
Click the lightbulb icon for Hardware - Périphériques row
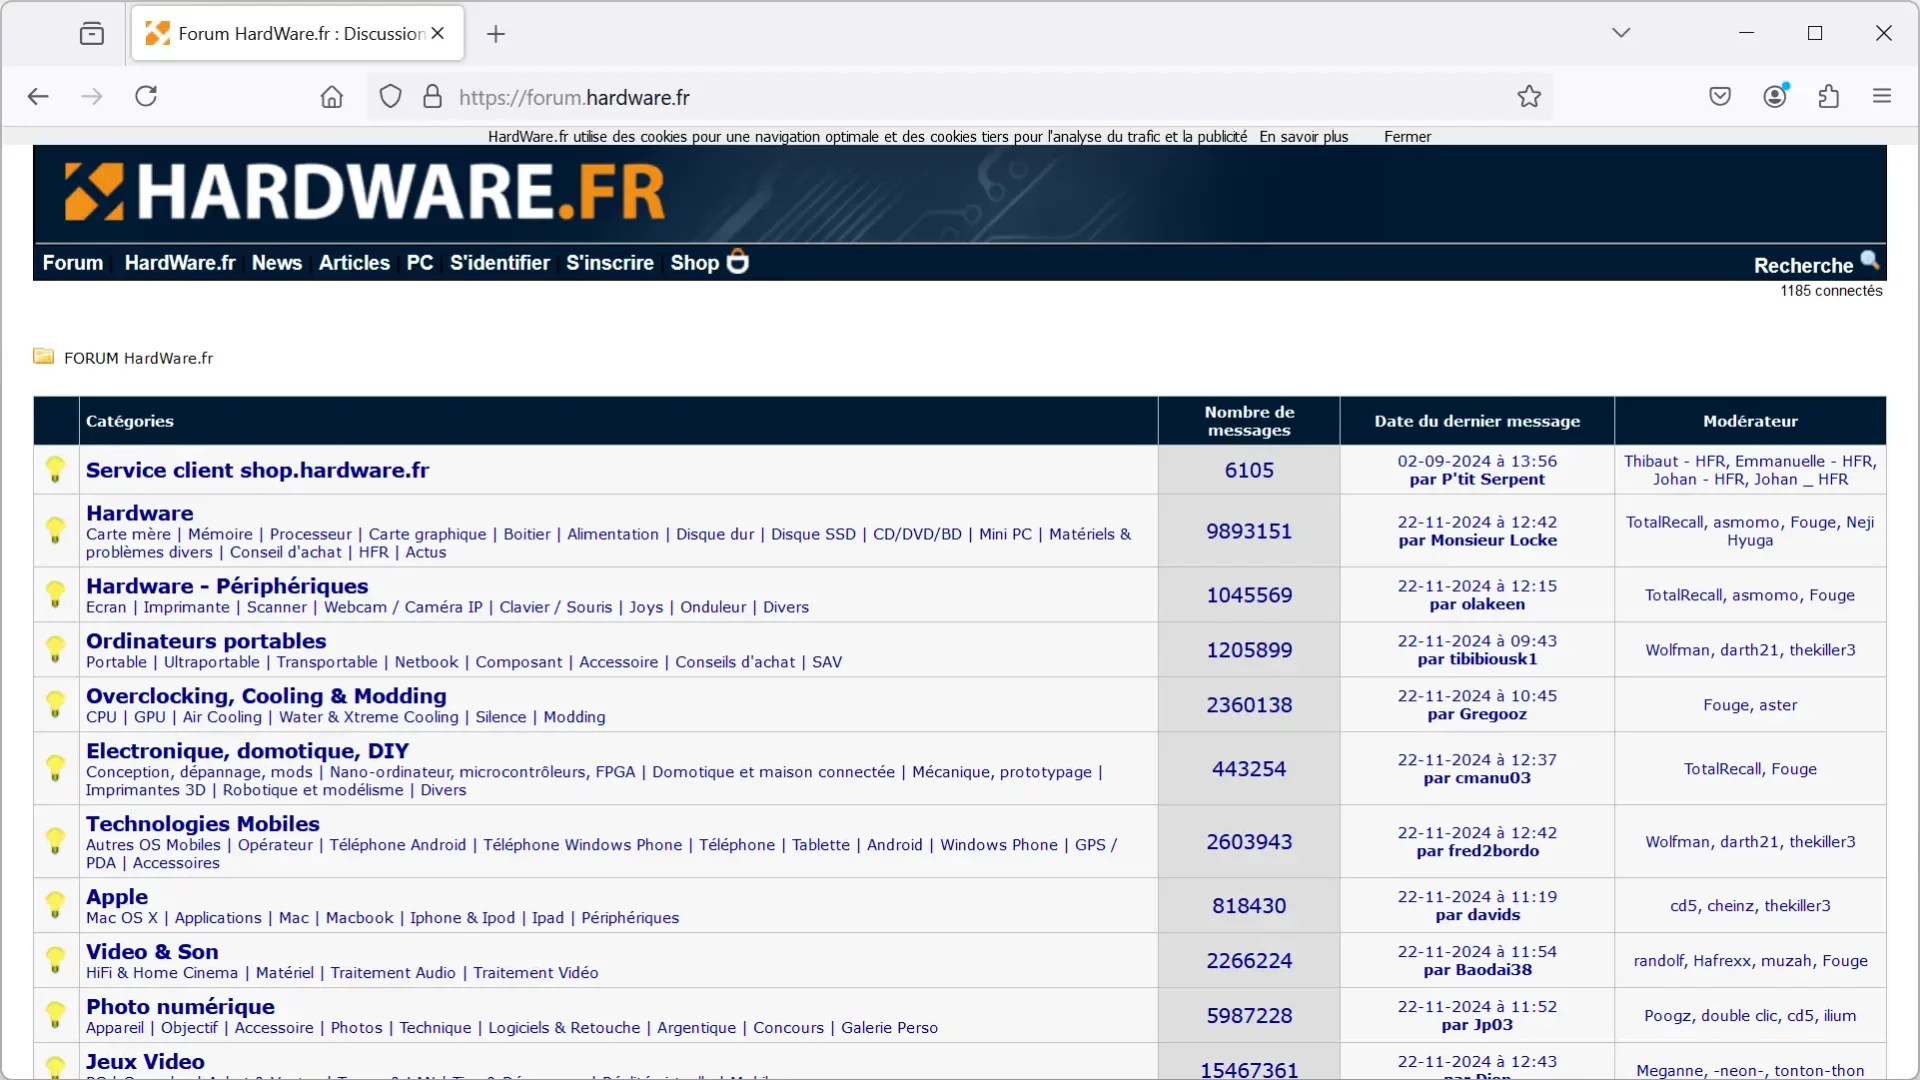pyautogui.click(x=55, y=594)
